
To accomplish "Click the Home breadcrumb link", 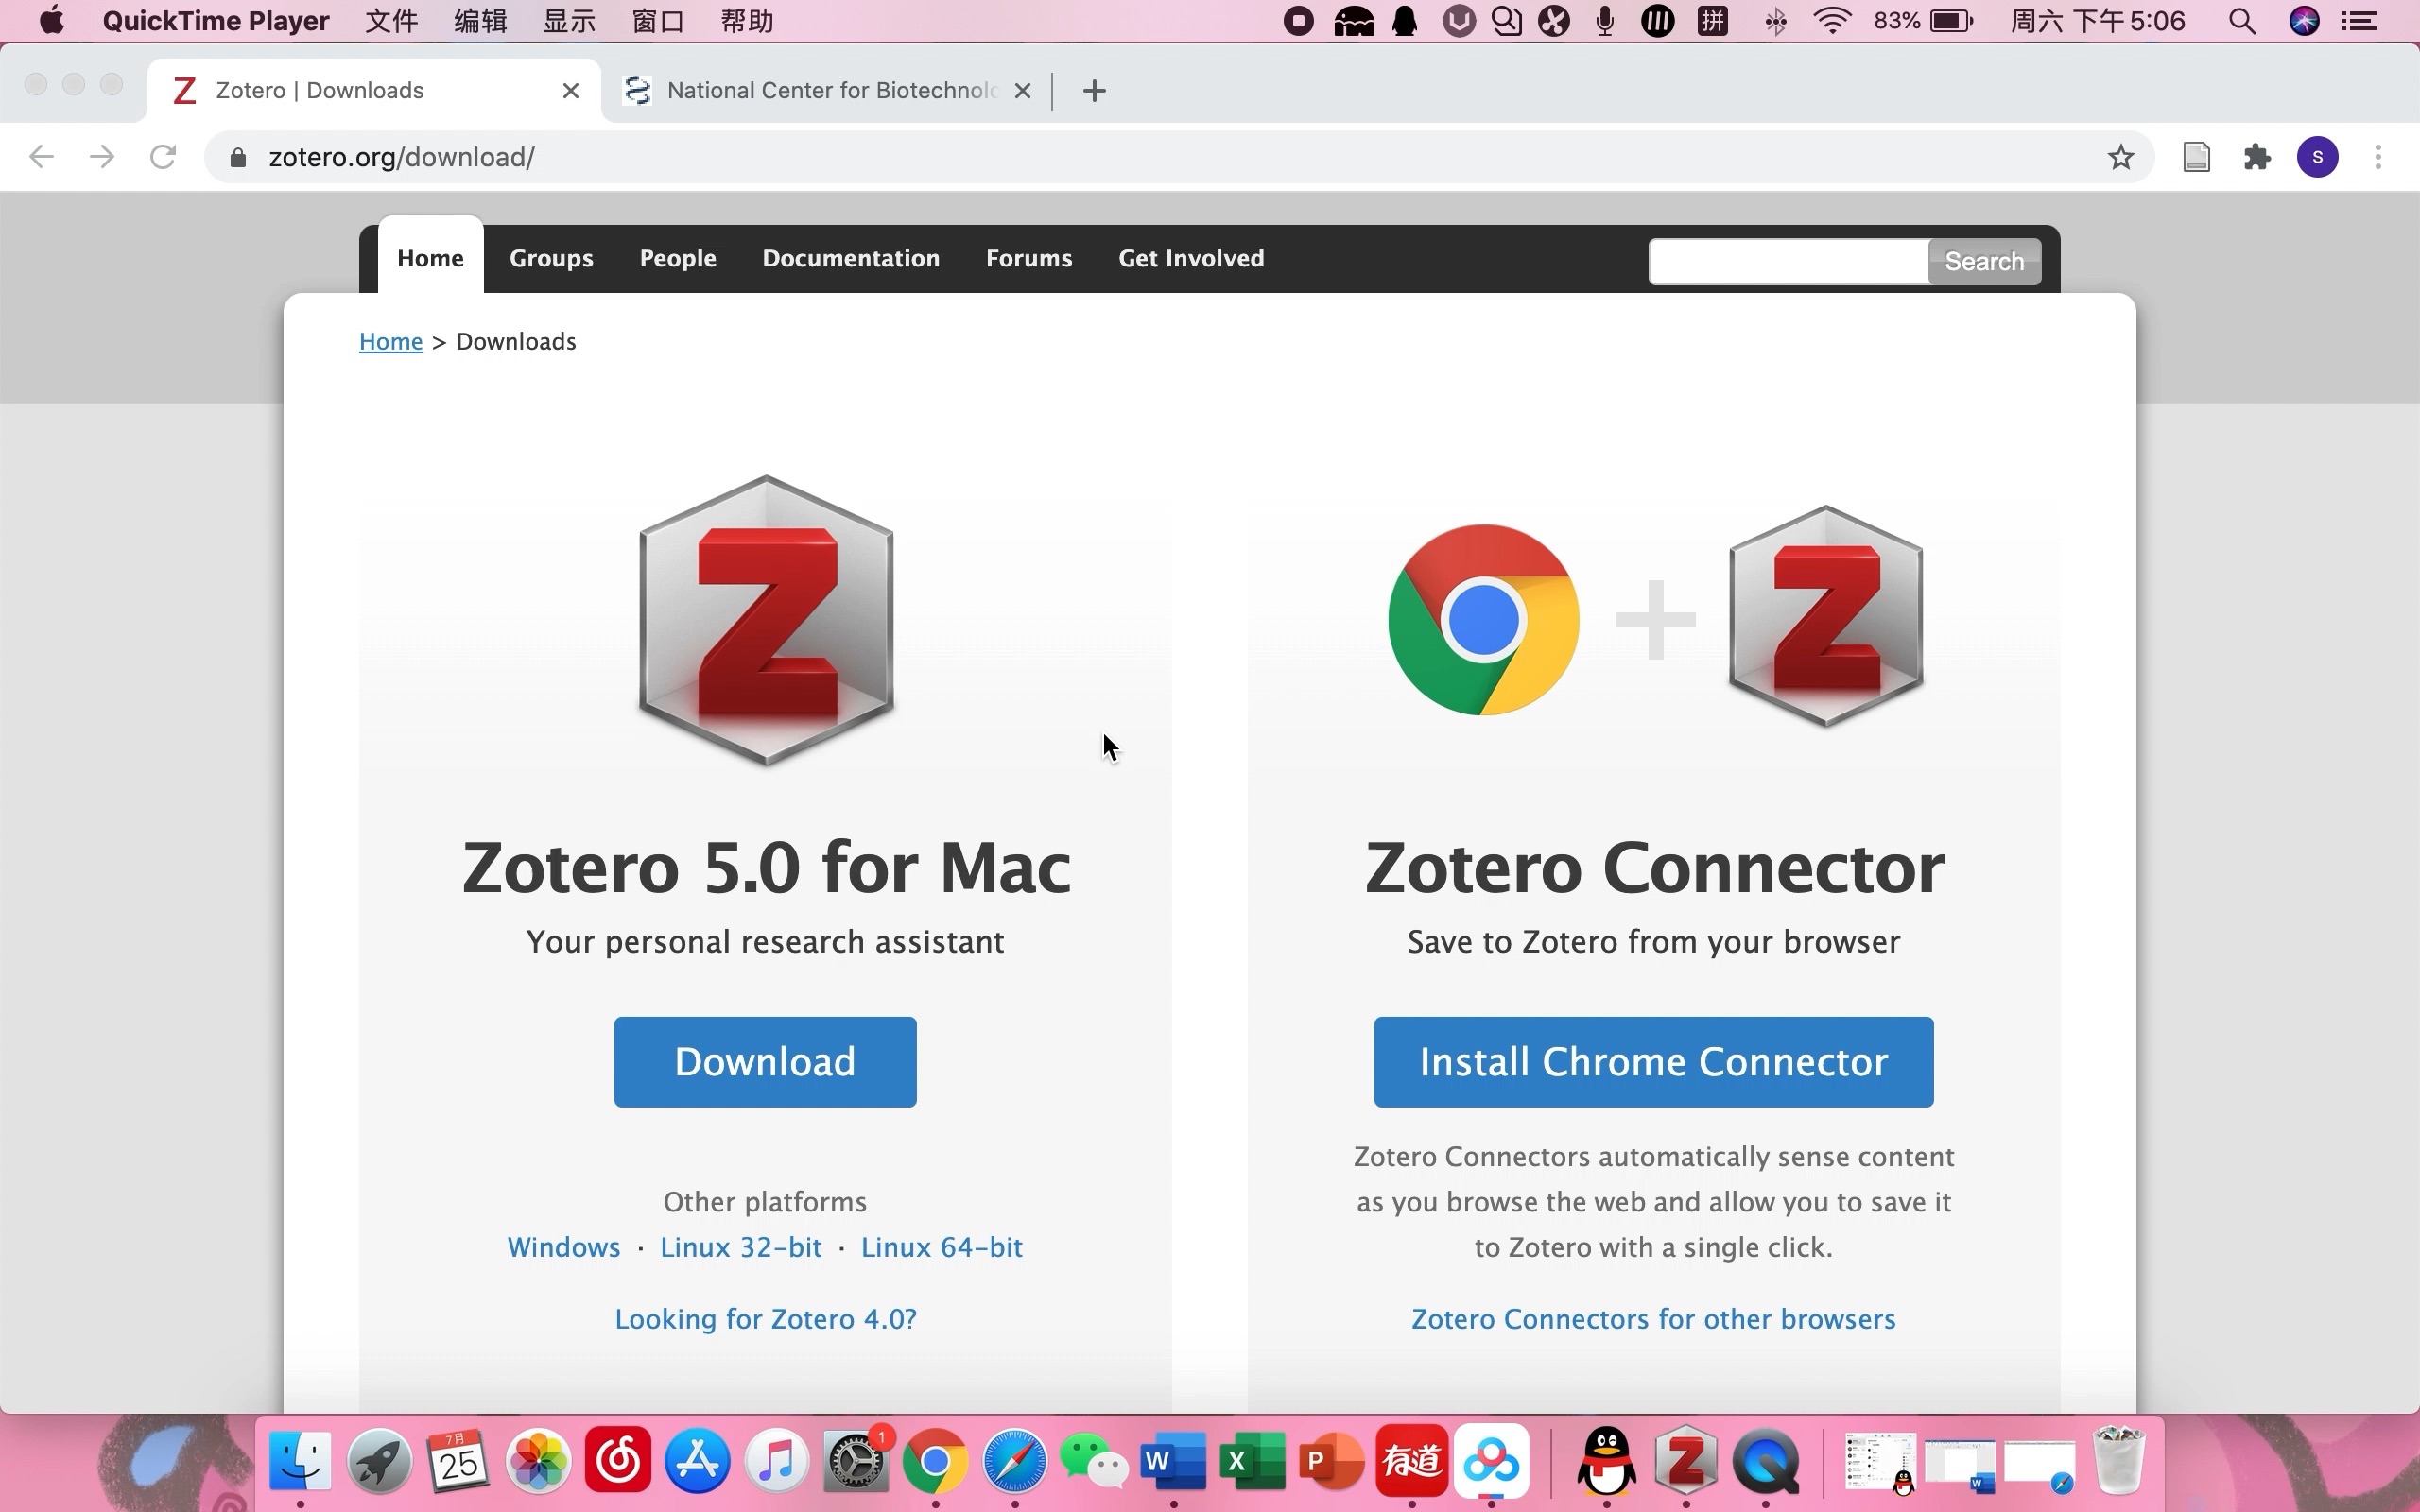I will pyautogui.click(x=392, y=341).
